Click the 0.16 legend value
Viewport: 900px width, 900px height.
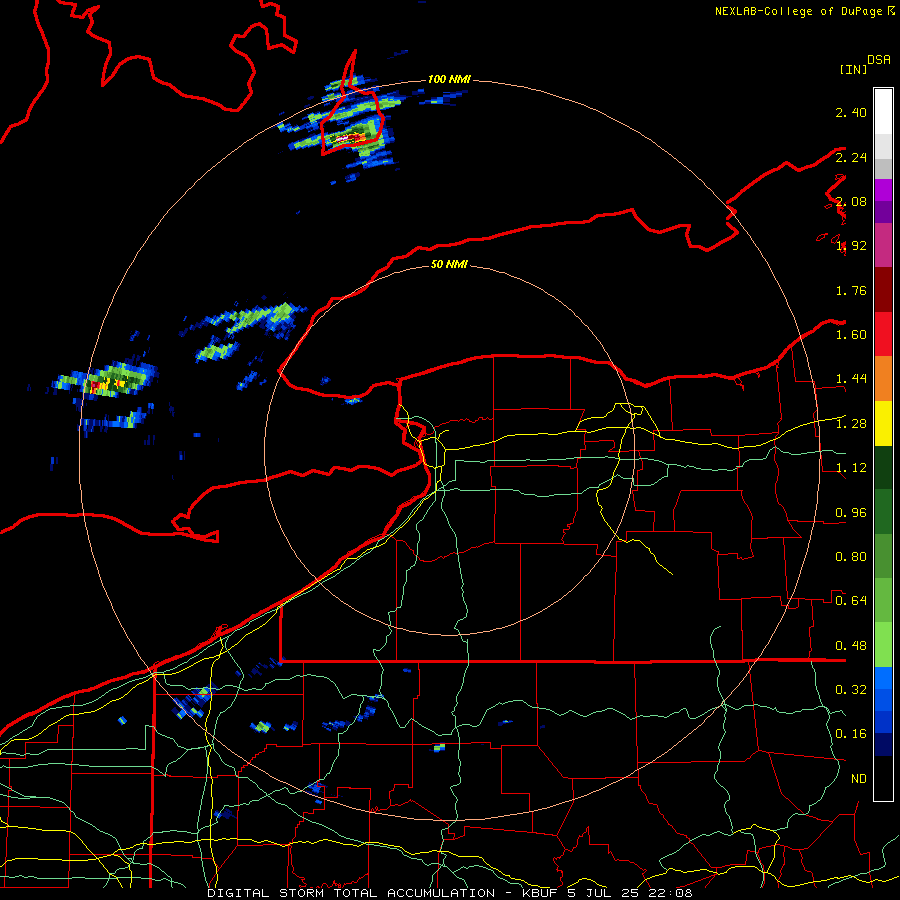pyautogui.click(x=851, y=734)
